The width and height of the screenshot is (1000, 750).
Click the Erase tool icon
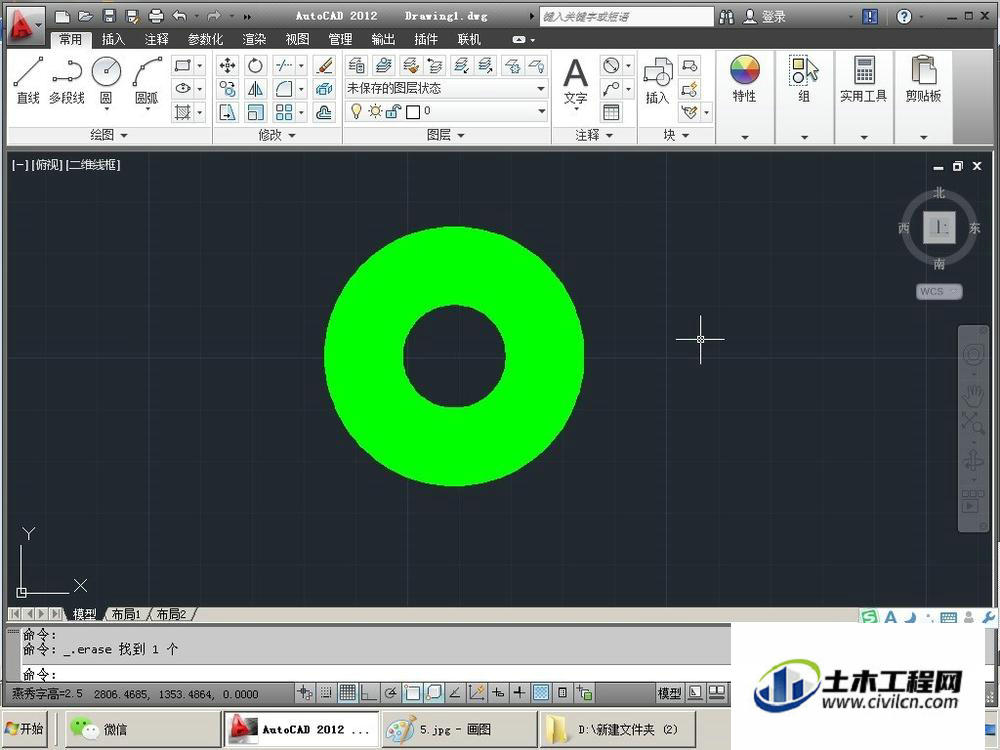pos(325,65)
